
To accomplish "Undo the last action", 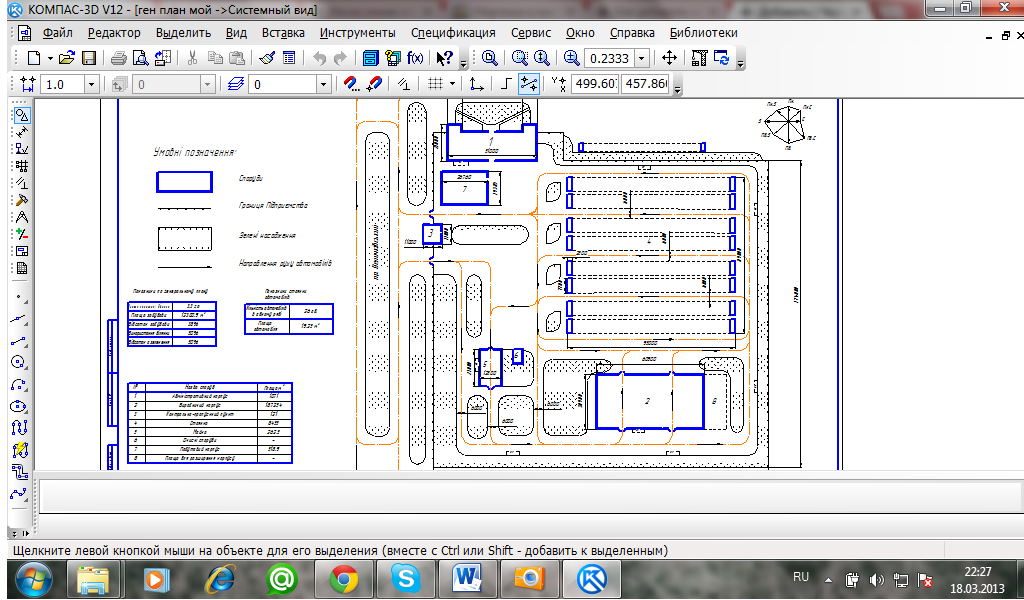I will tap(319, 58).
